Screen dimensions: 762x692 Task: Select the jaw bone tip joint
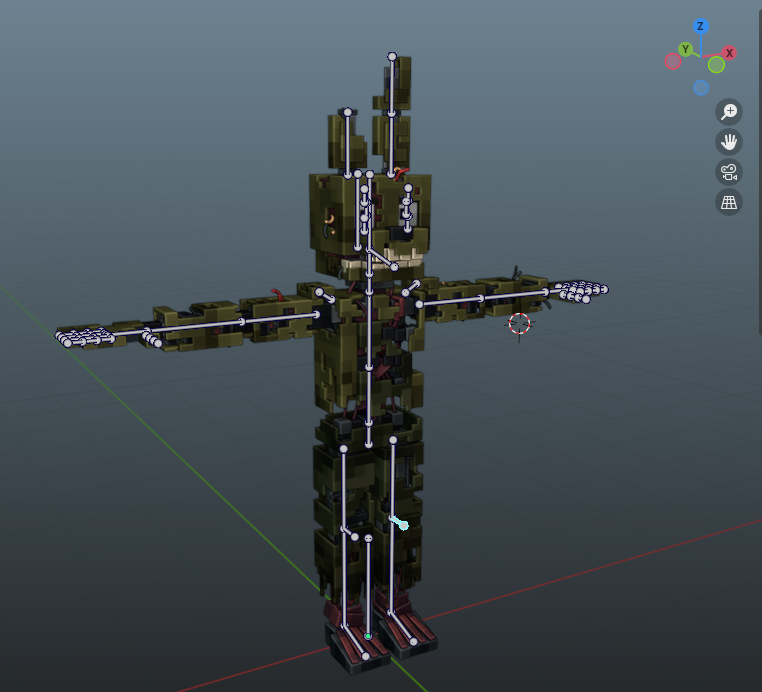click(x=394, y=267)
